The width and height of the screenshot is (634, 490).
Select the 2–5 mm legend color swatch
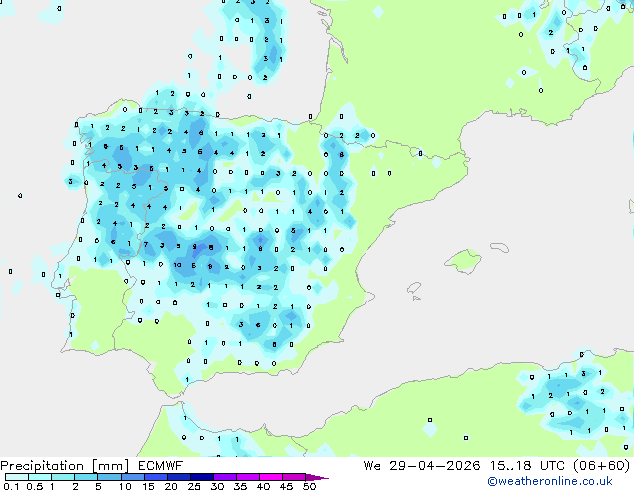point(86,477)
